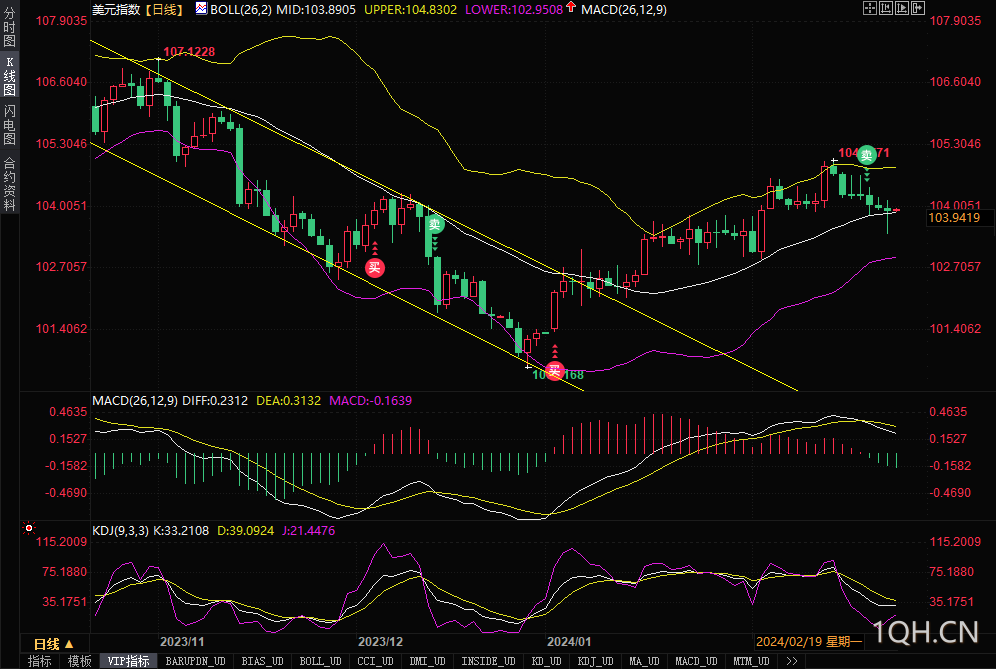996x669 pixels.
Task: Apply the MA_UD indicator
Action: (643, 661)
